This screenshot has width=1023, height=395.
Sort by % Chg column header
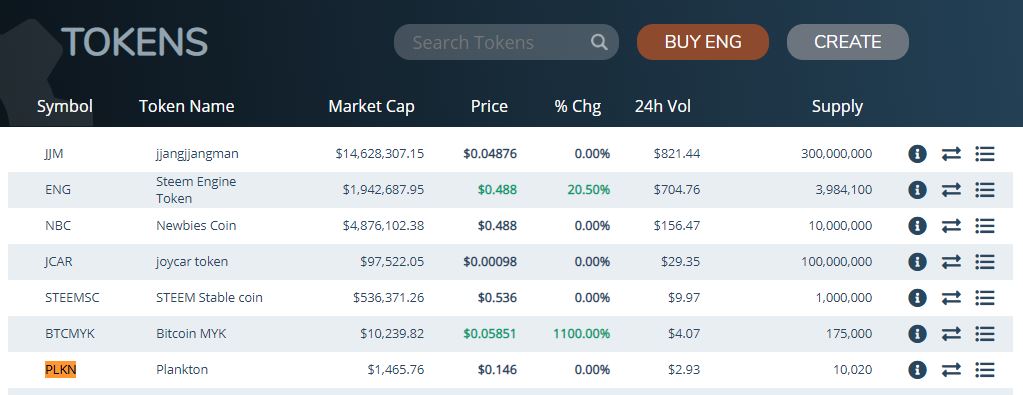tap(578, 106)
